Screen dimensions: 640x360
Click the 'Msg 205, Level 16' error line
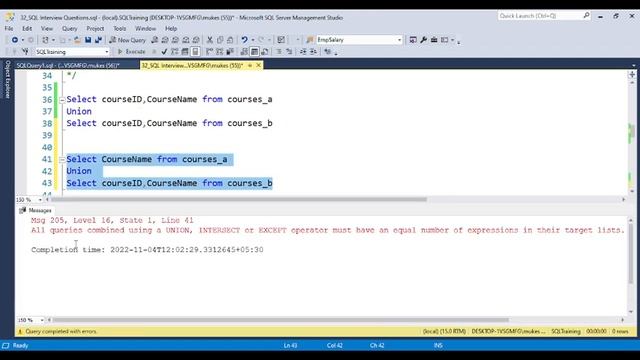112,220
